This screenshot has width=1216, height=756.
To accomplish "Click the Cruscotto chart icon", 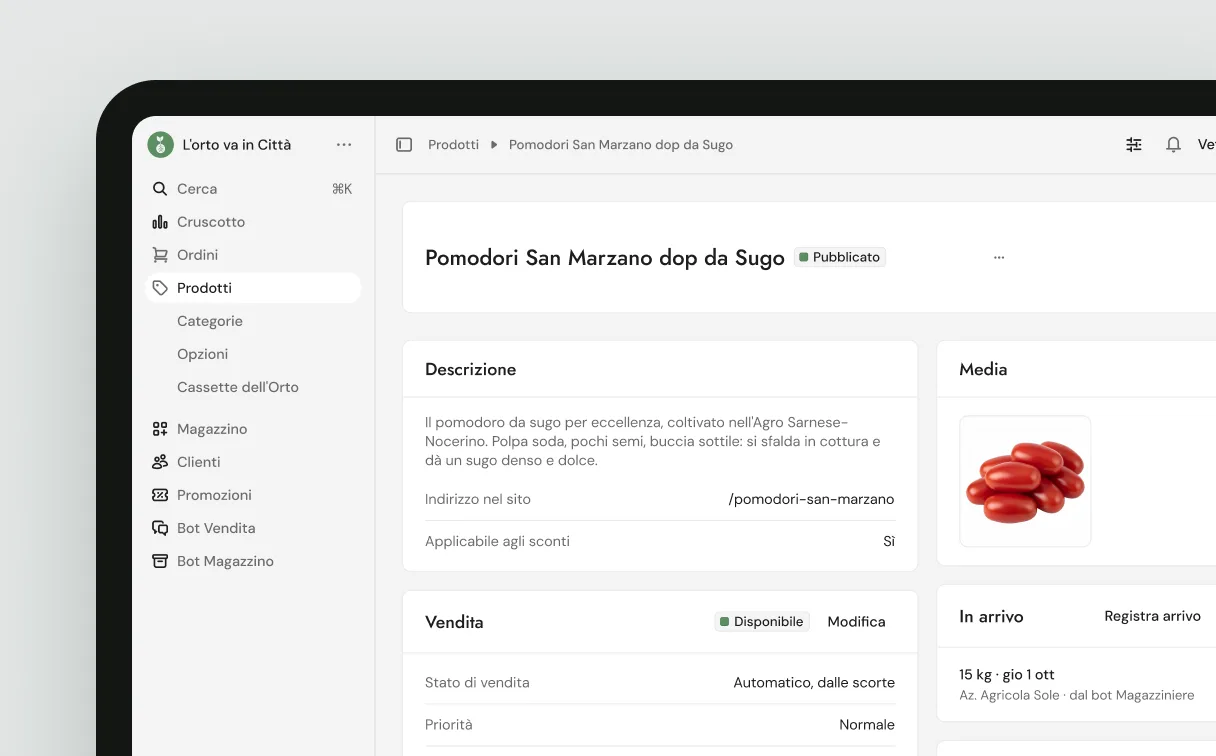I will point(160,222).
